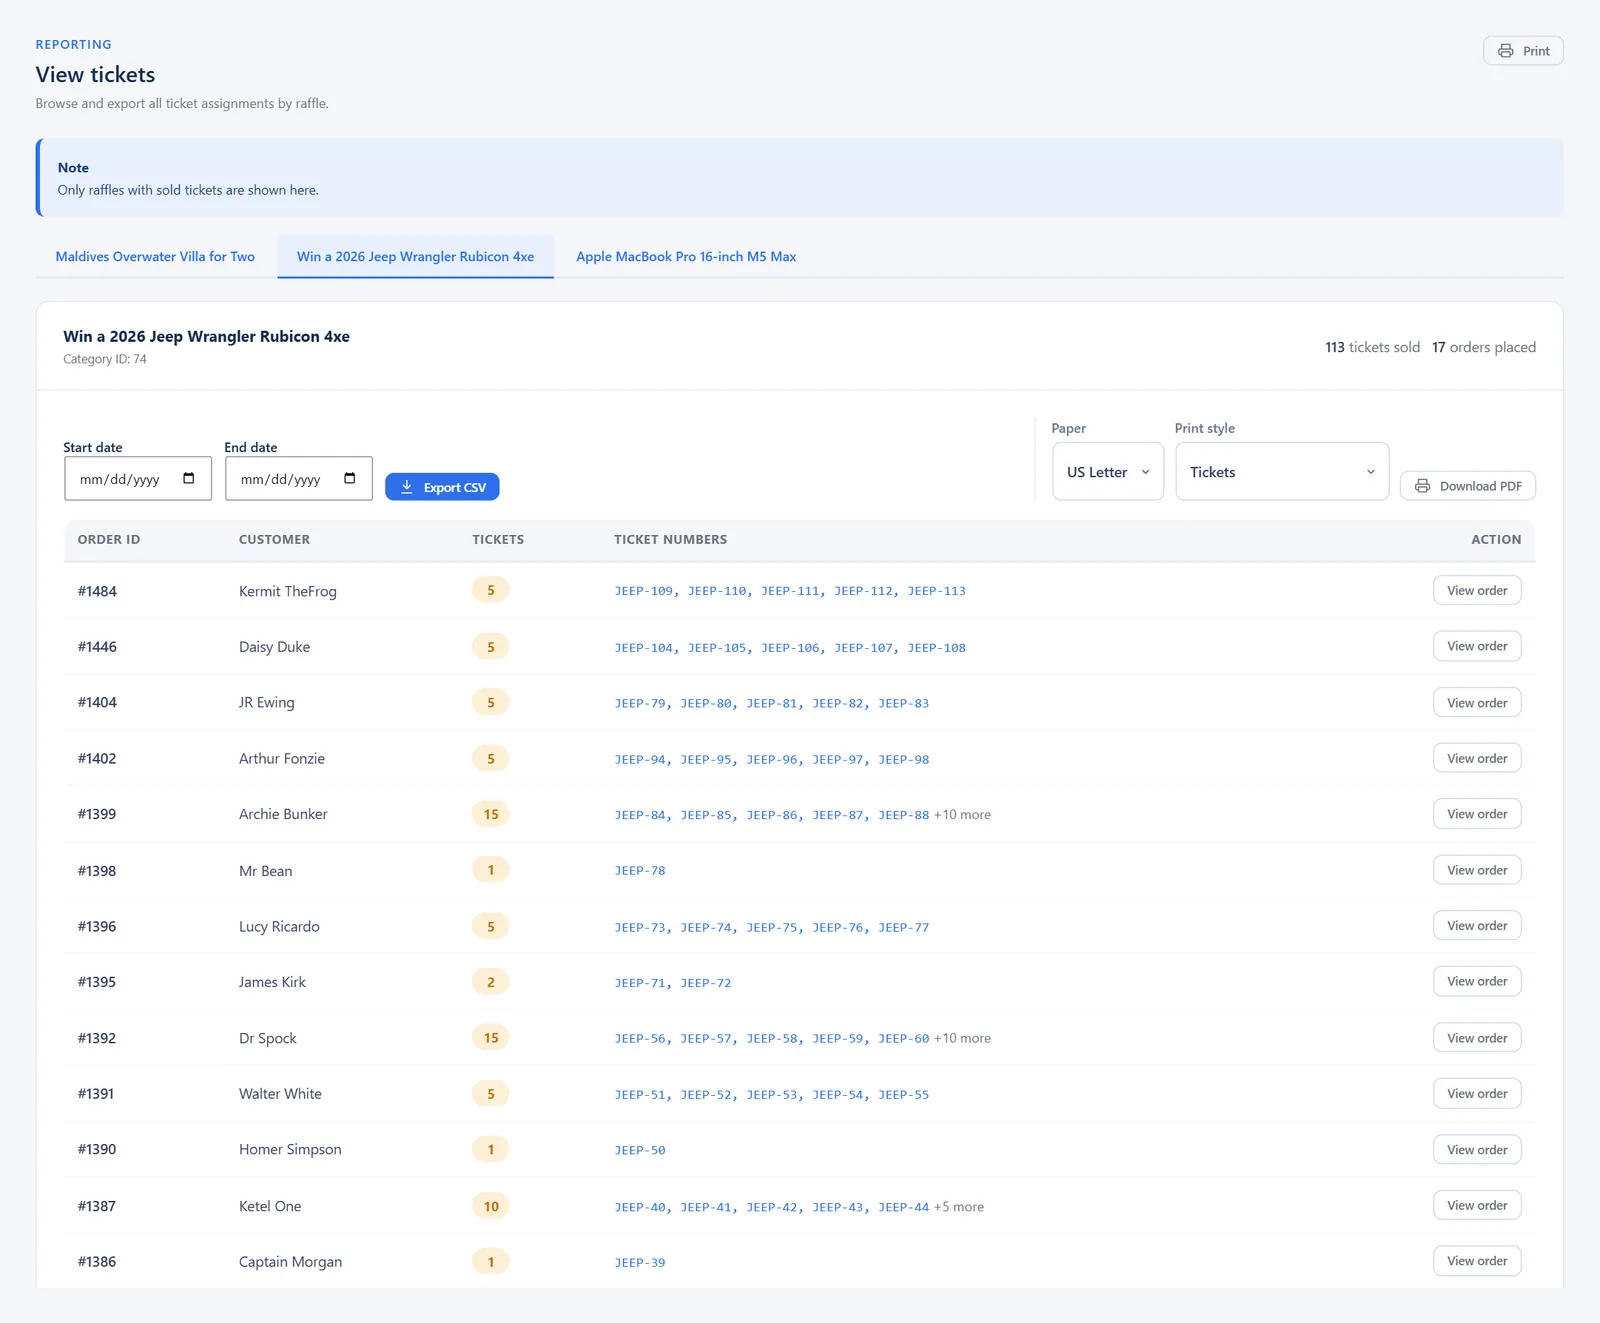Image resolution: width=1600 pixels, height=1323 pixels.
Task: Select ticket count badge 15 for order #1399
Action: [491, 814]
